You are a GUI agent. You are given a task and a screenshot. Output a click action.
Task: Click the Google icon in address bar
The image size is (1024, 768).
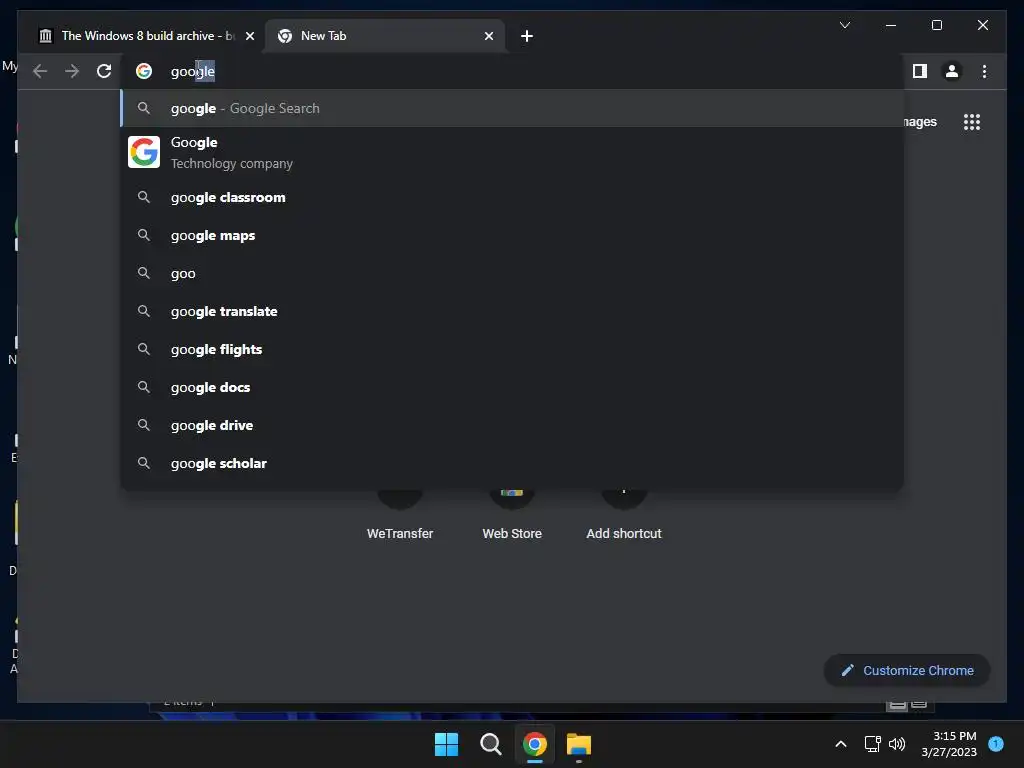point(144,71)
